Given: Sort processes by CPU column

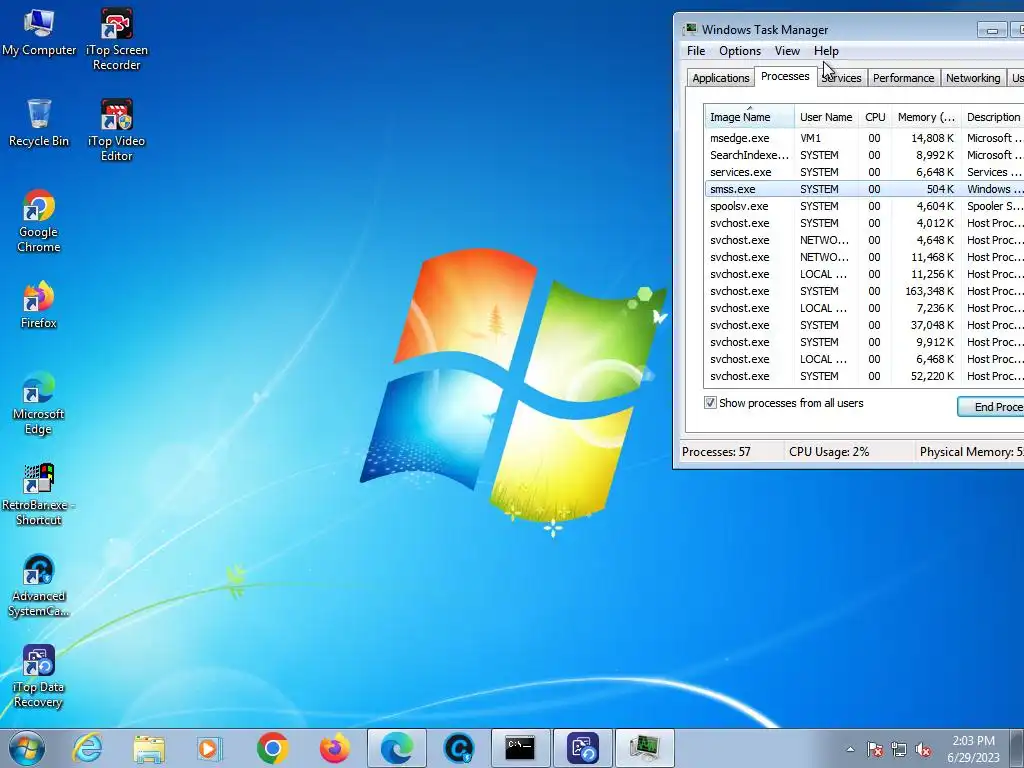Looking at the screenshot, I should pos(875,117).
